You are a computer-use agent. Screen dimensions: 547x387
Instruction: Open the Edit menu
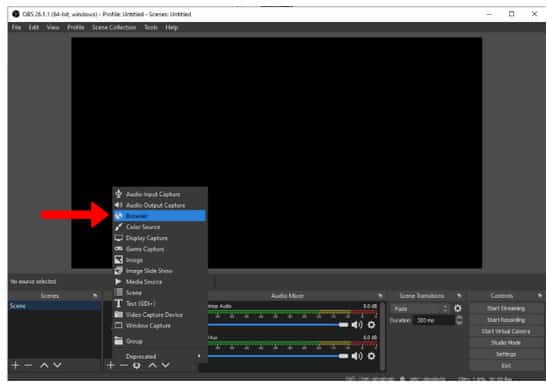[34, 28]
